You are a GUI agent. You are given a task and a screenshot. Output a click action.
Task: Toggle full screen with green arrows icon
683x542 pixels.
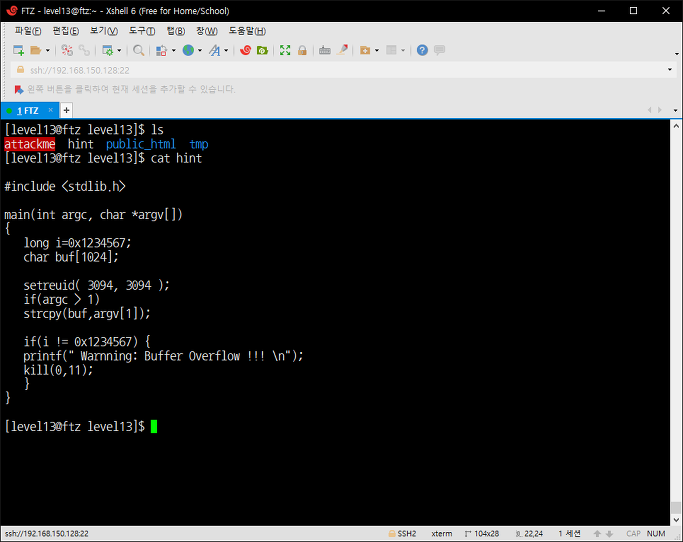(x=285, y=51)
